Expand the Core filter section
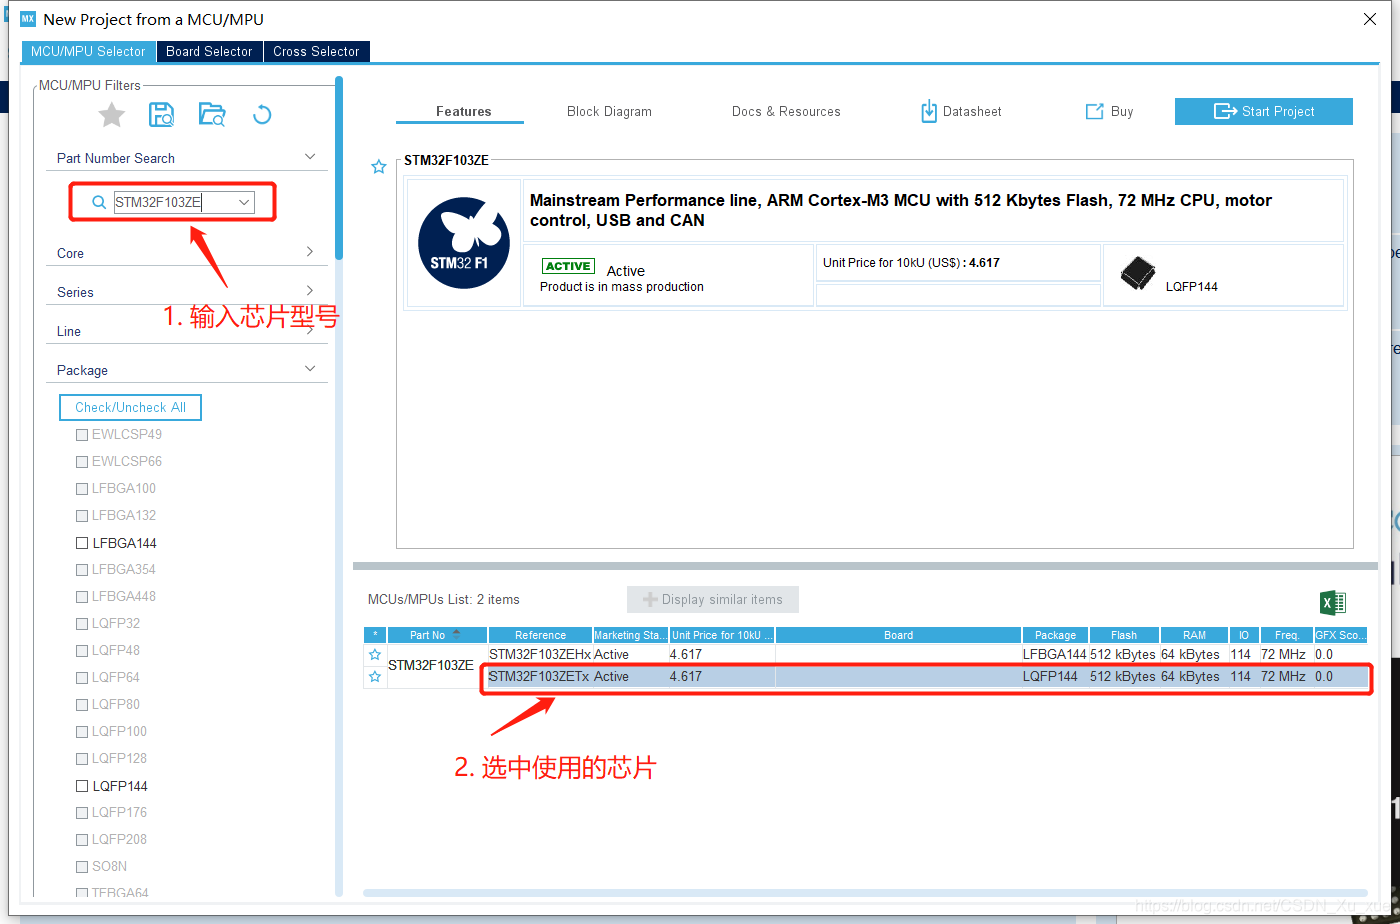1400x924 pixels. coord(310,252)
